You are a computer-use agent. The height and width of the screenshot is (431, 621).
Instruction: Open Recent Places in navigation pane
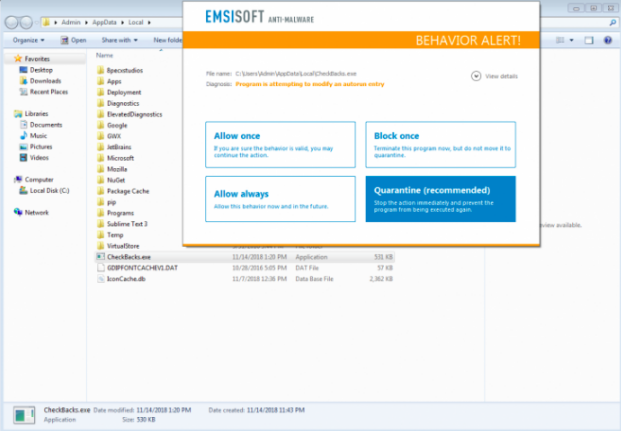[x=49, y=92]
